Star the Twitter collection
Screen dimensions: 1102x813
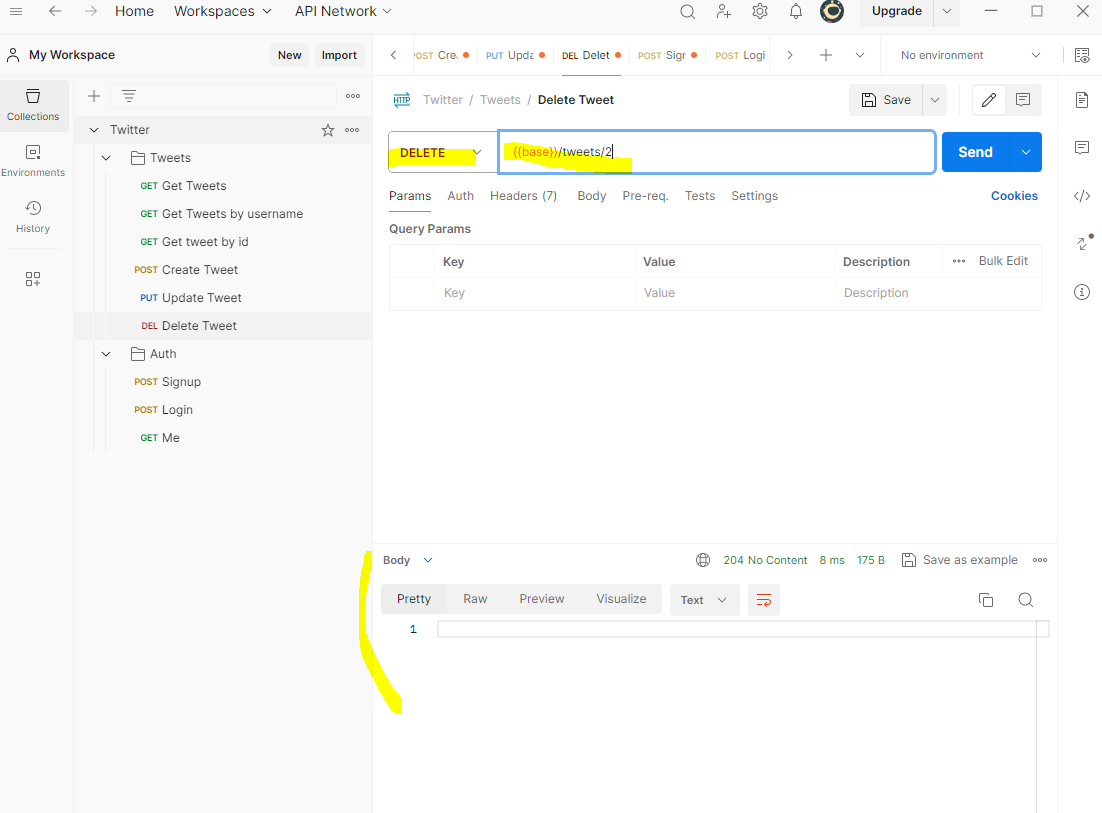tap(328, 130)
